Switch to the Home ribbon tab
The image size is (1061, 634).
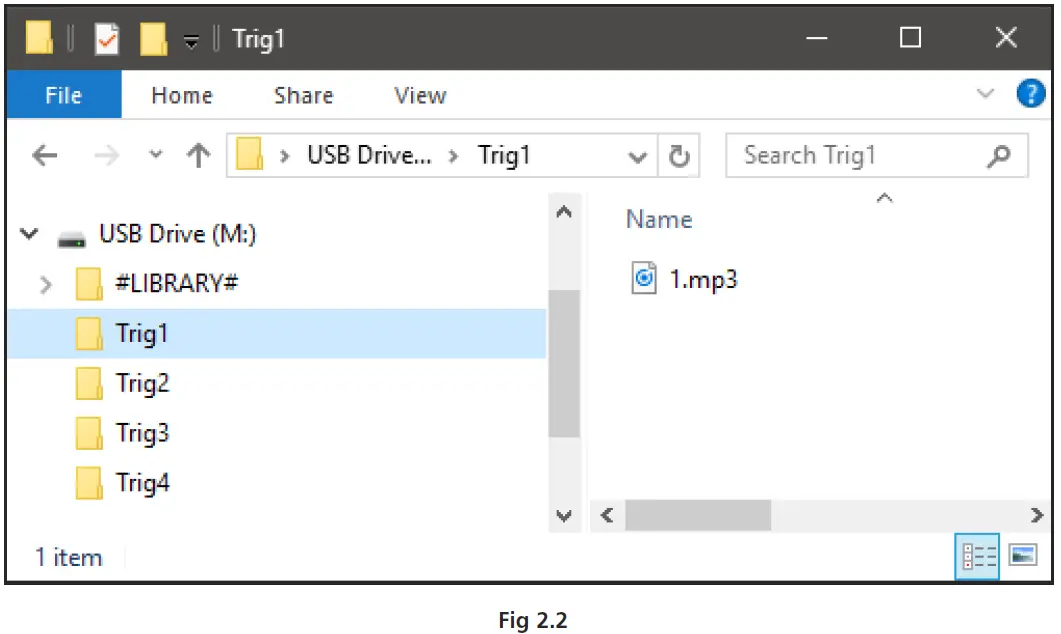[181, 96]
